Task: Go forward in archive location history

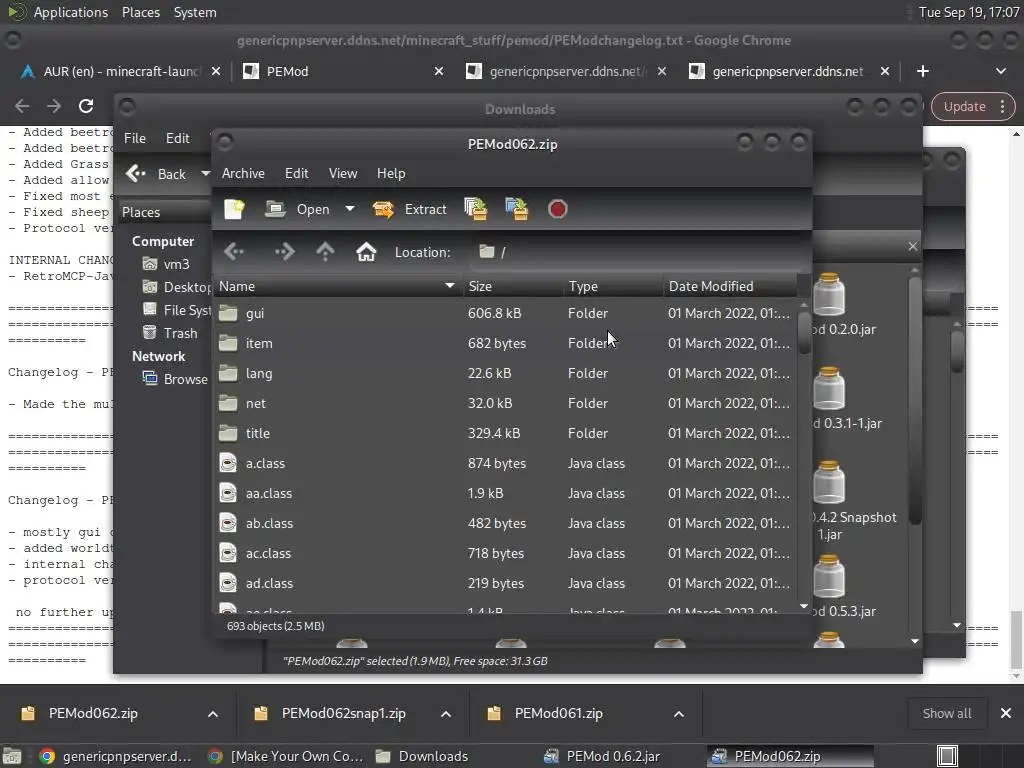Action: click(x=285, y=251)
